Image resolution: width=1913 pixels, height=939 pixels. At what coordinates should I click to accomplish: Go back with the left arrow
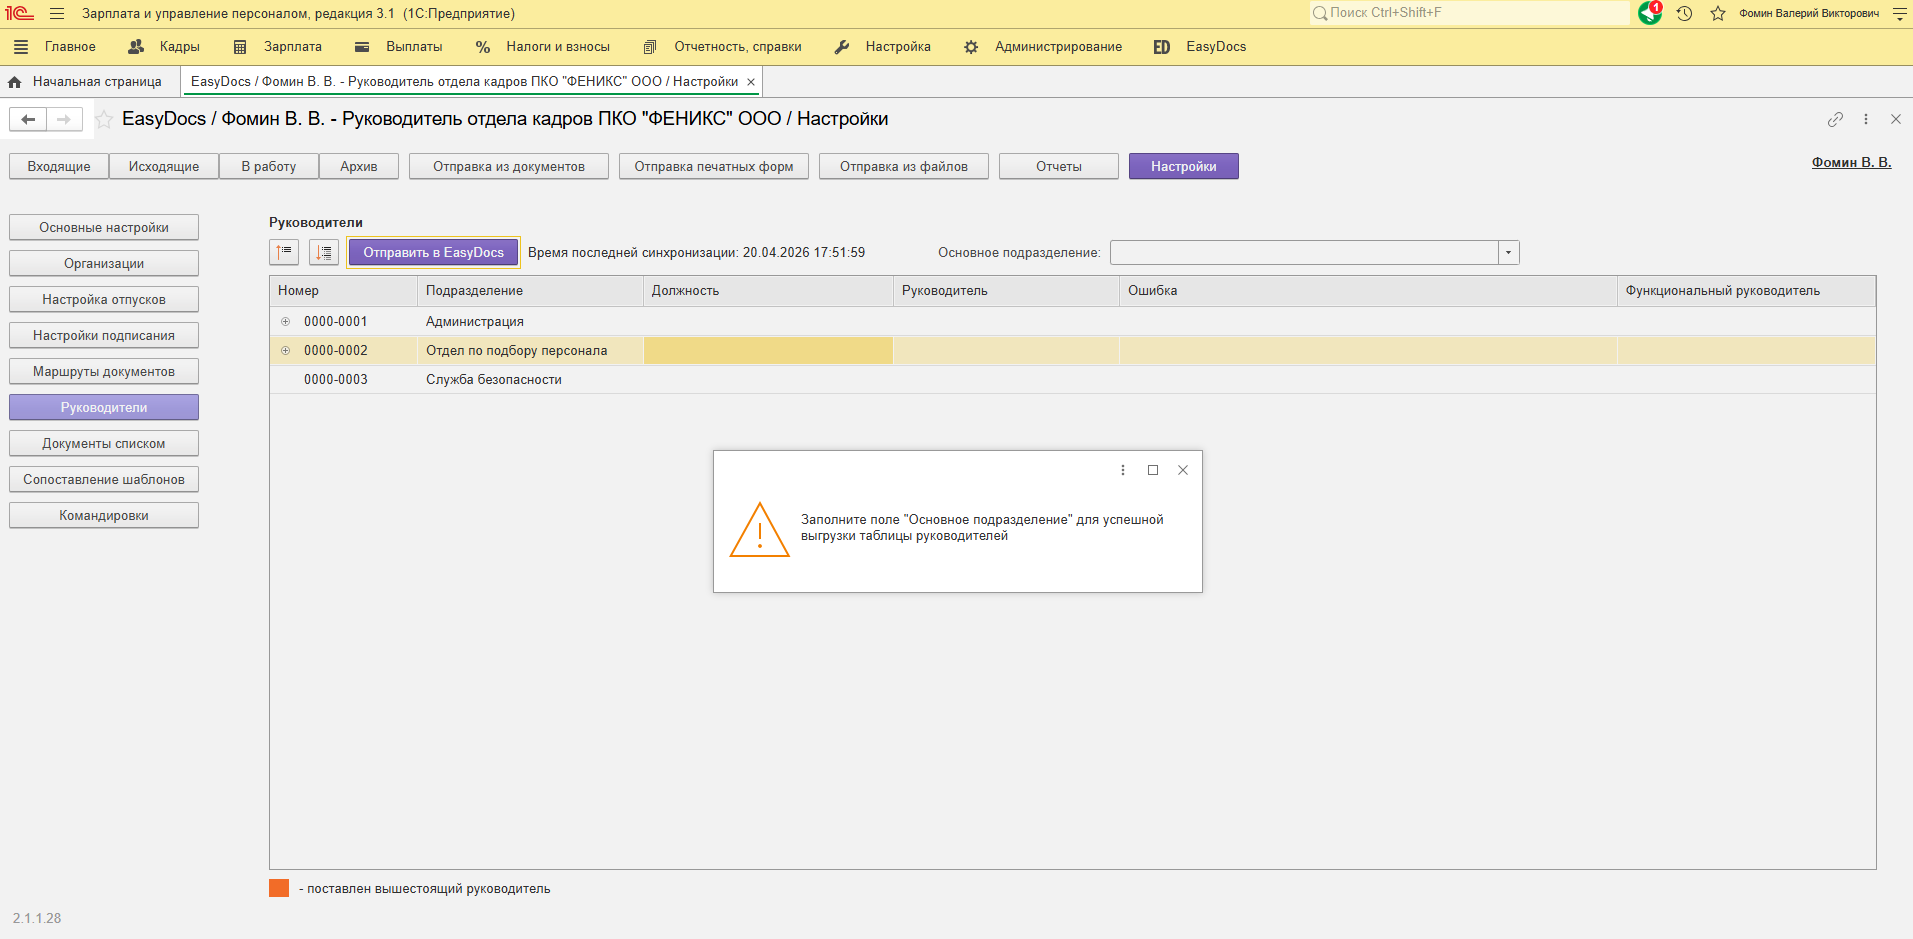[28, 120]
